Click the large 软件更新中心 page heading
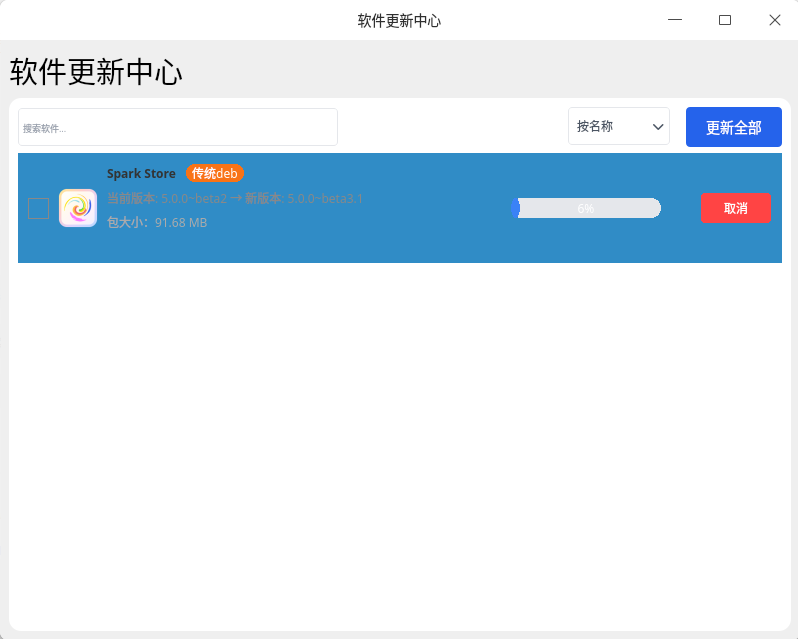The height and width of the screenshot is (639, 798). [96, 72]
